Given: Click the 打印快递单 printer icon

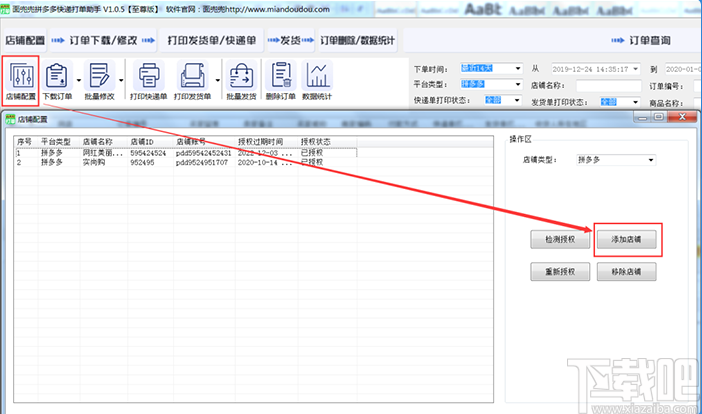Looking at the screenshot, I should pos(148,75).
